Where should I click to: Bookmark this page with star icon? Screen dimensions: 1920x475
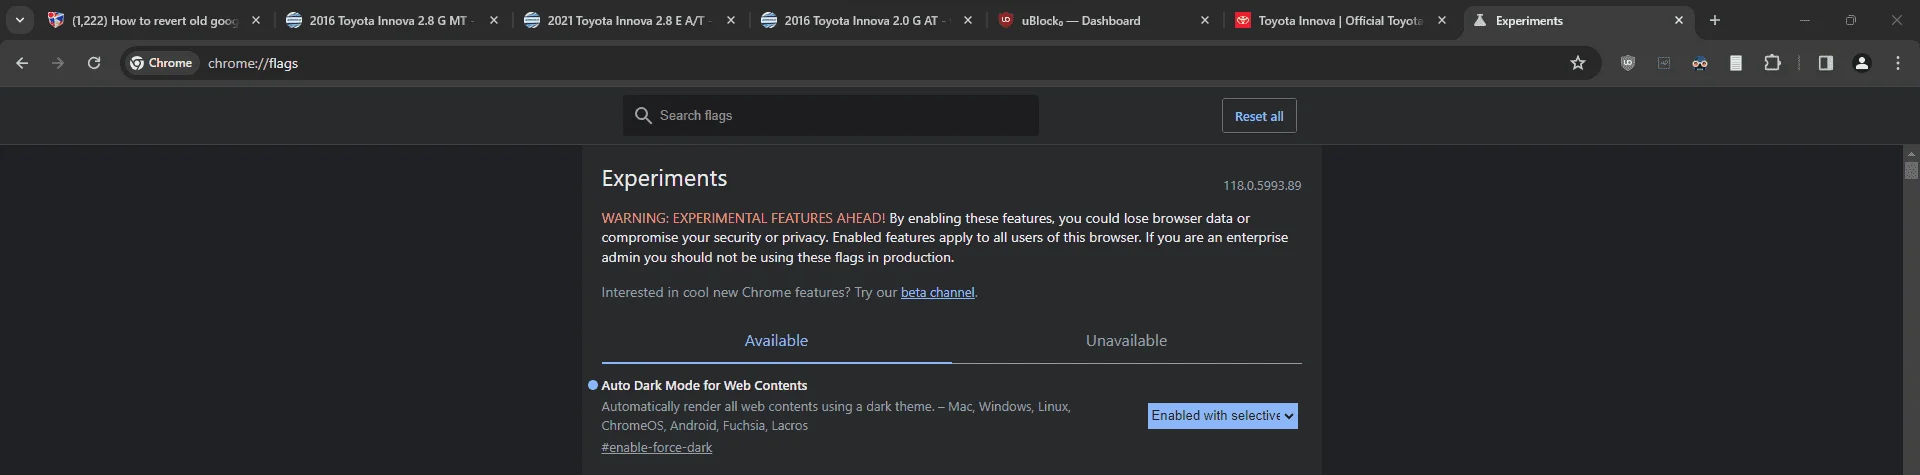pos(1578,63)
